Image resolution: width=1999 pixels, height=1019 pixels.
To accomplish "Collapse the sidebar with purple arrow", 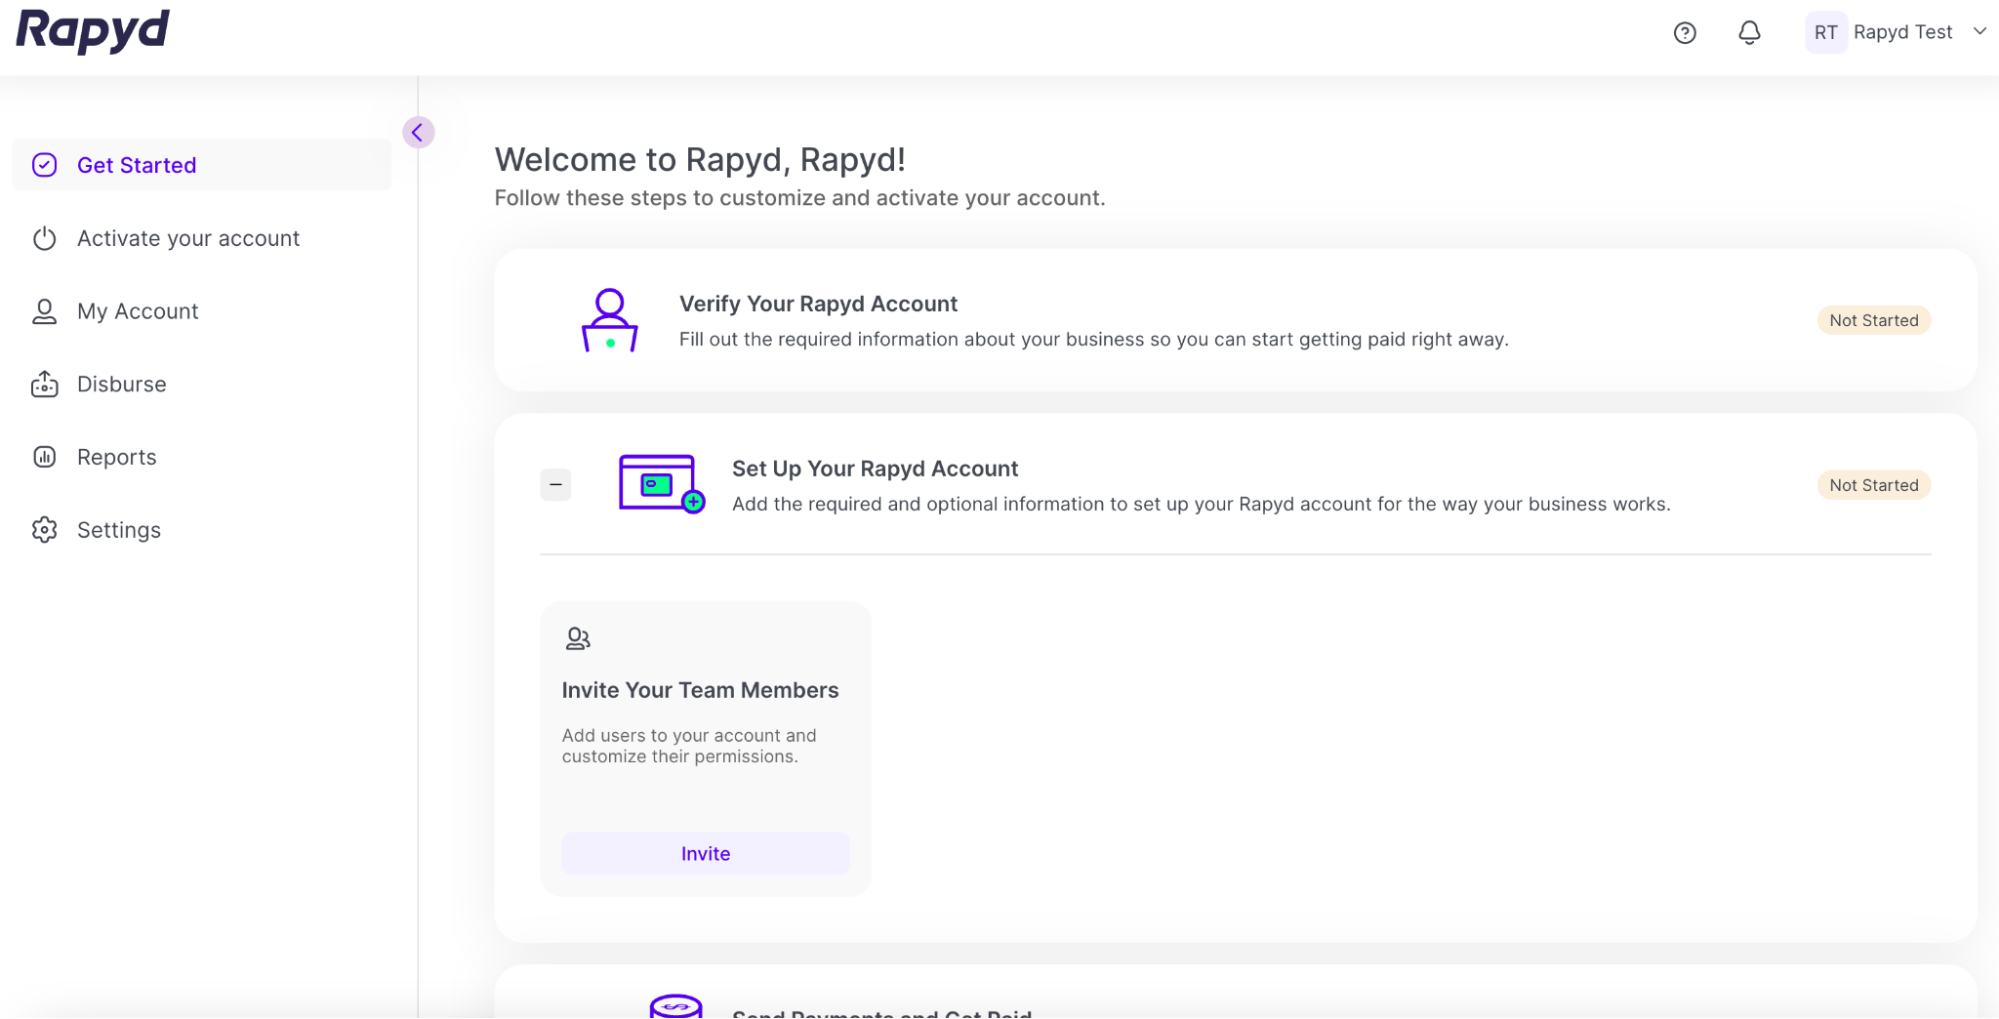I will pyautogui.click(x=418, y=132).
